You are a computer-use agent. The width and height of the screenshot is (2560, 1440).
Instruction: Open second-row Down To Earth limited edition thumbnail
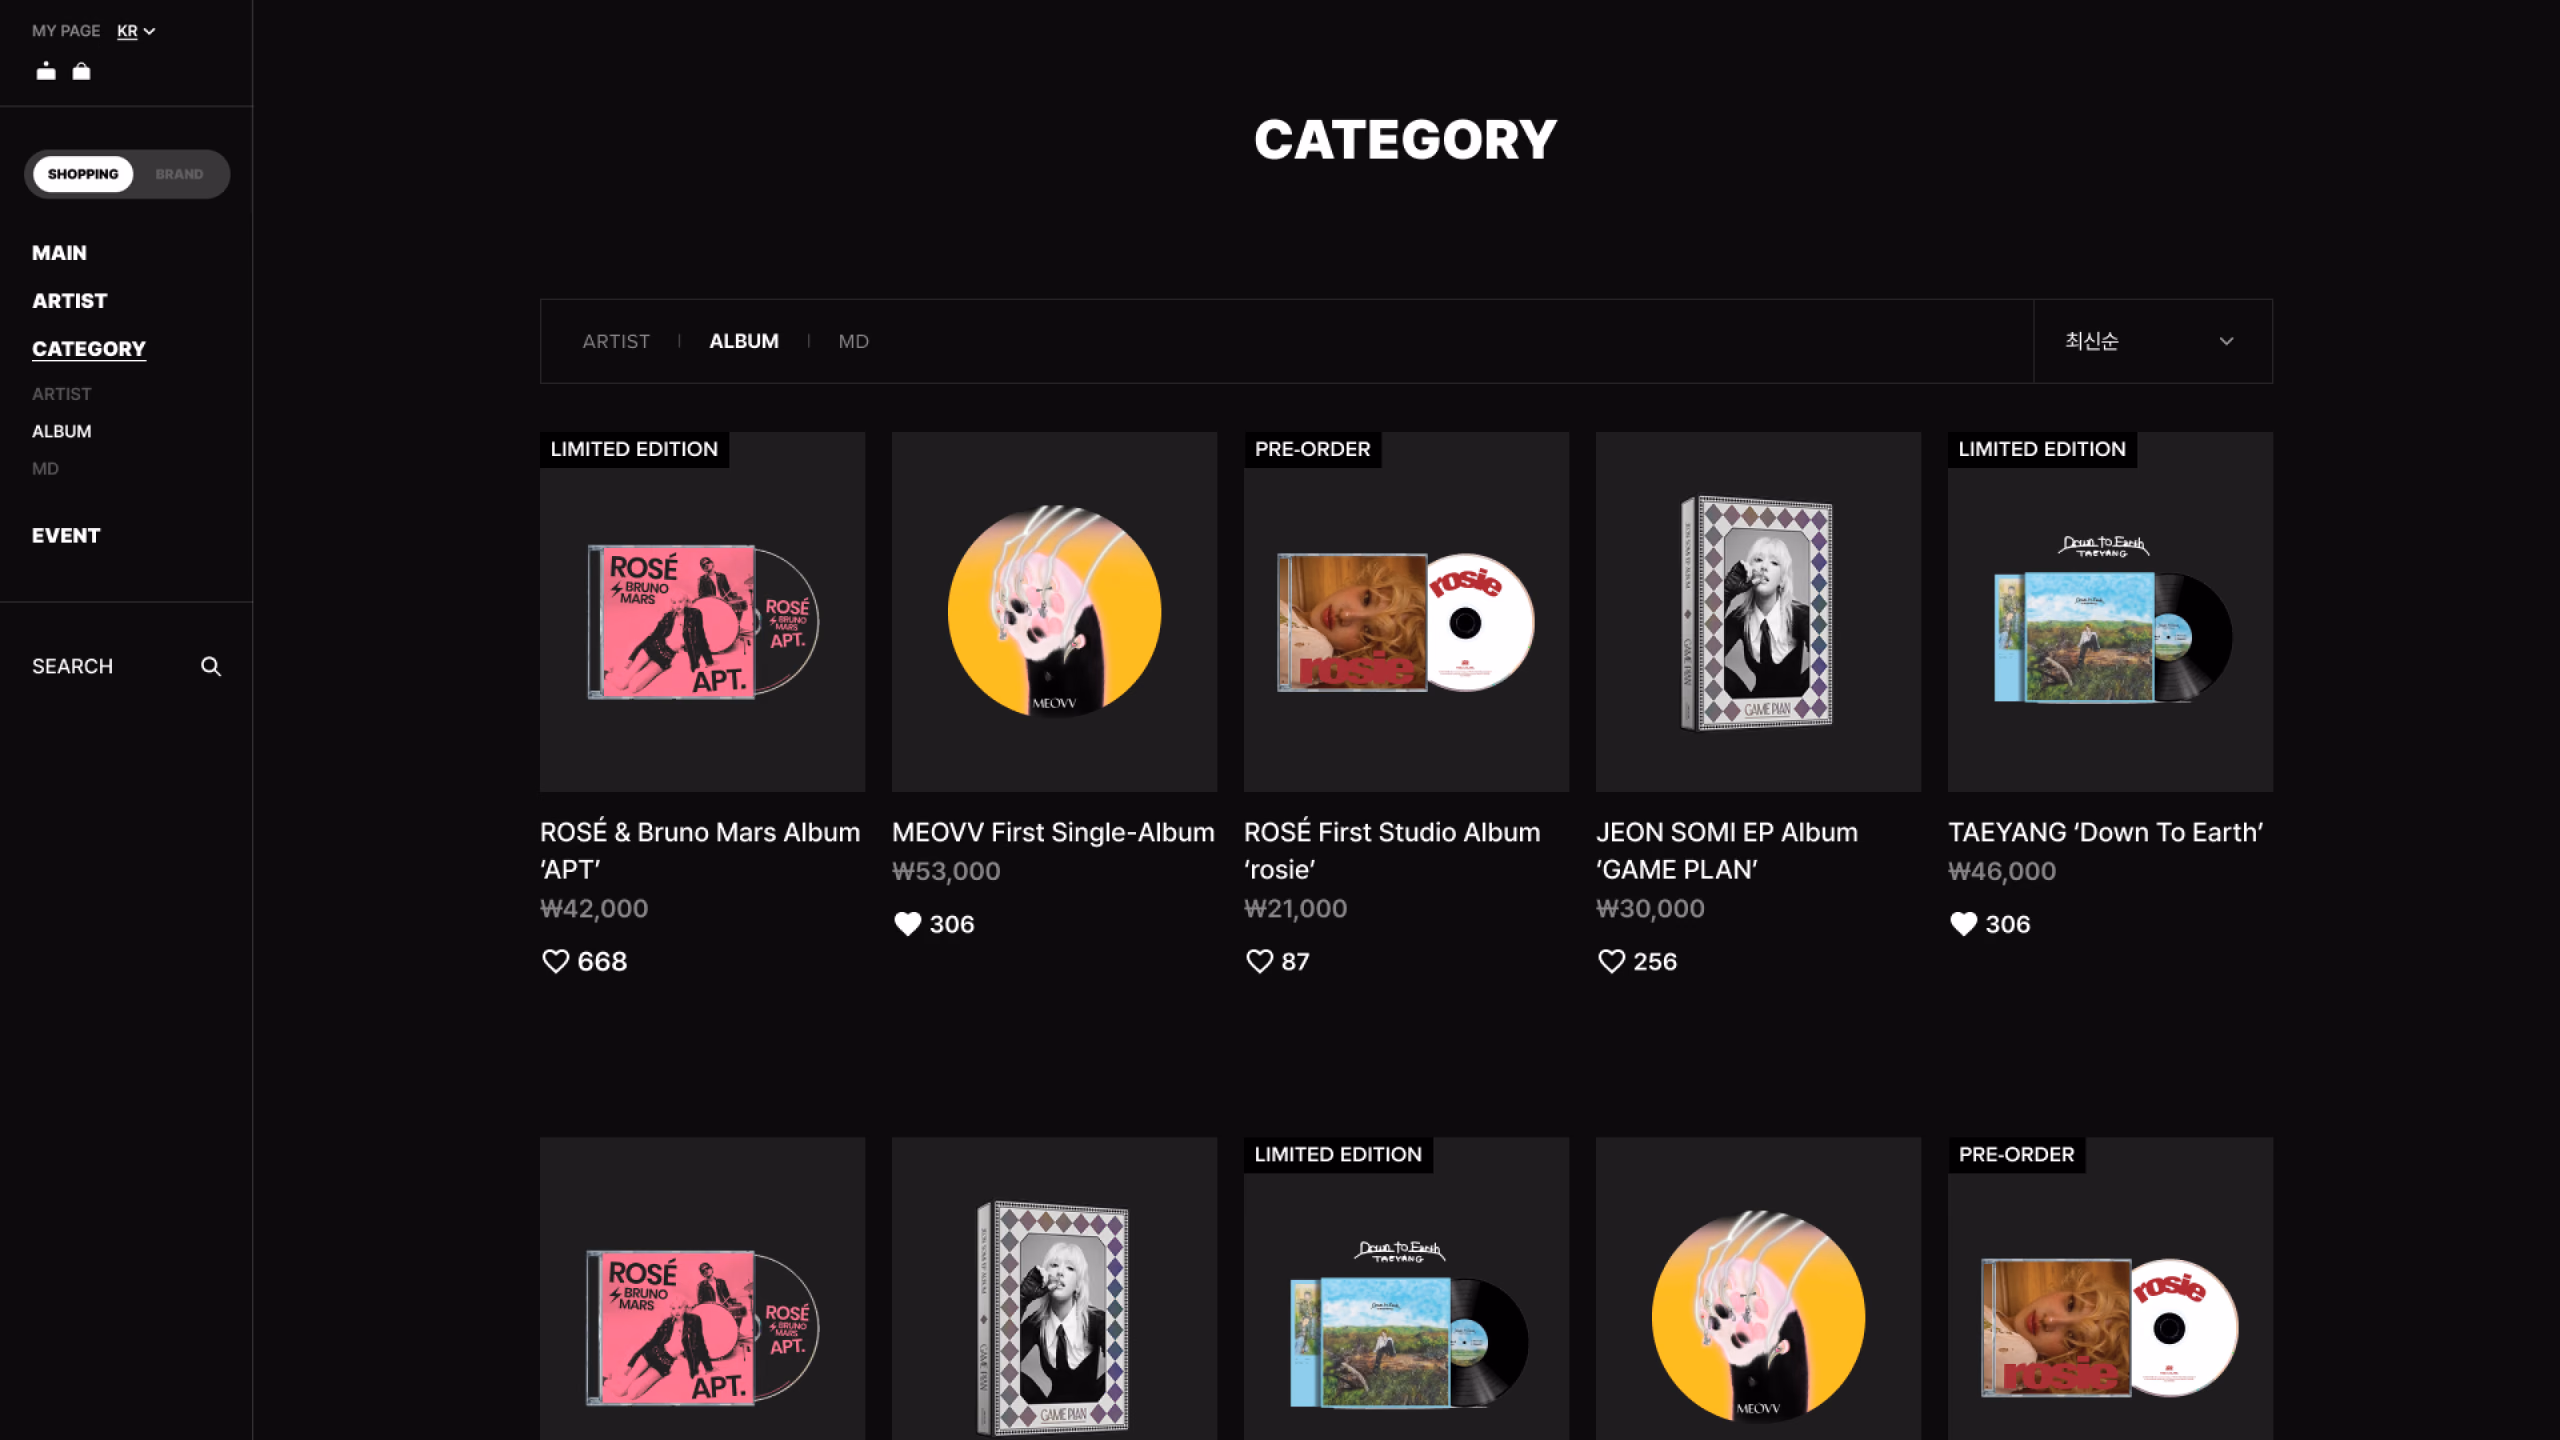(1406, 1288)
